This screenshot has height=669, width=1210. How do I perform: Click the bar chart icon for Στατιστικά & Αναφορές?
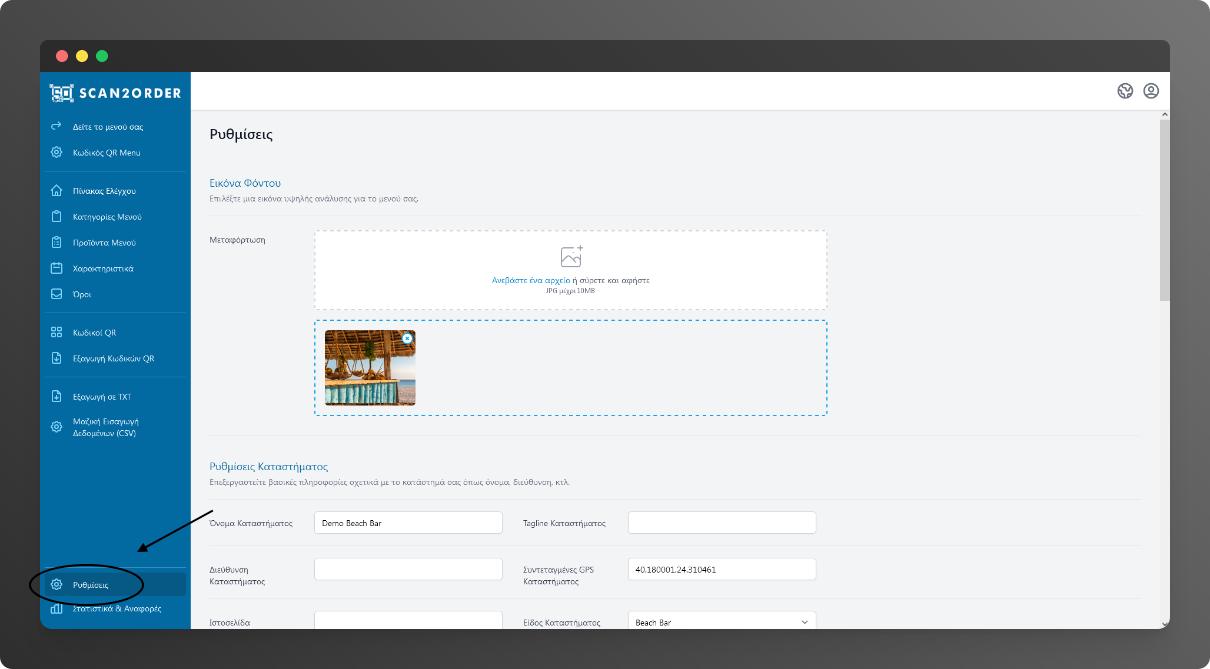(57, 609)
